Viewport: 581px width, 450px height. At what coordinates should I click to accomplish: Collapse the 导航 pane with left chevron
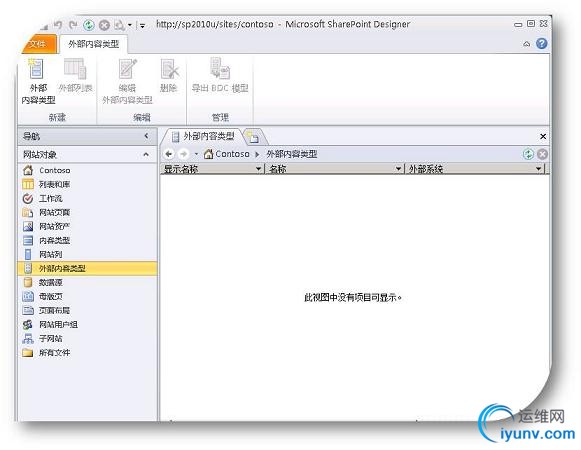click(146, 136)
